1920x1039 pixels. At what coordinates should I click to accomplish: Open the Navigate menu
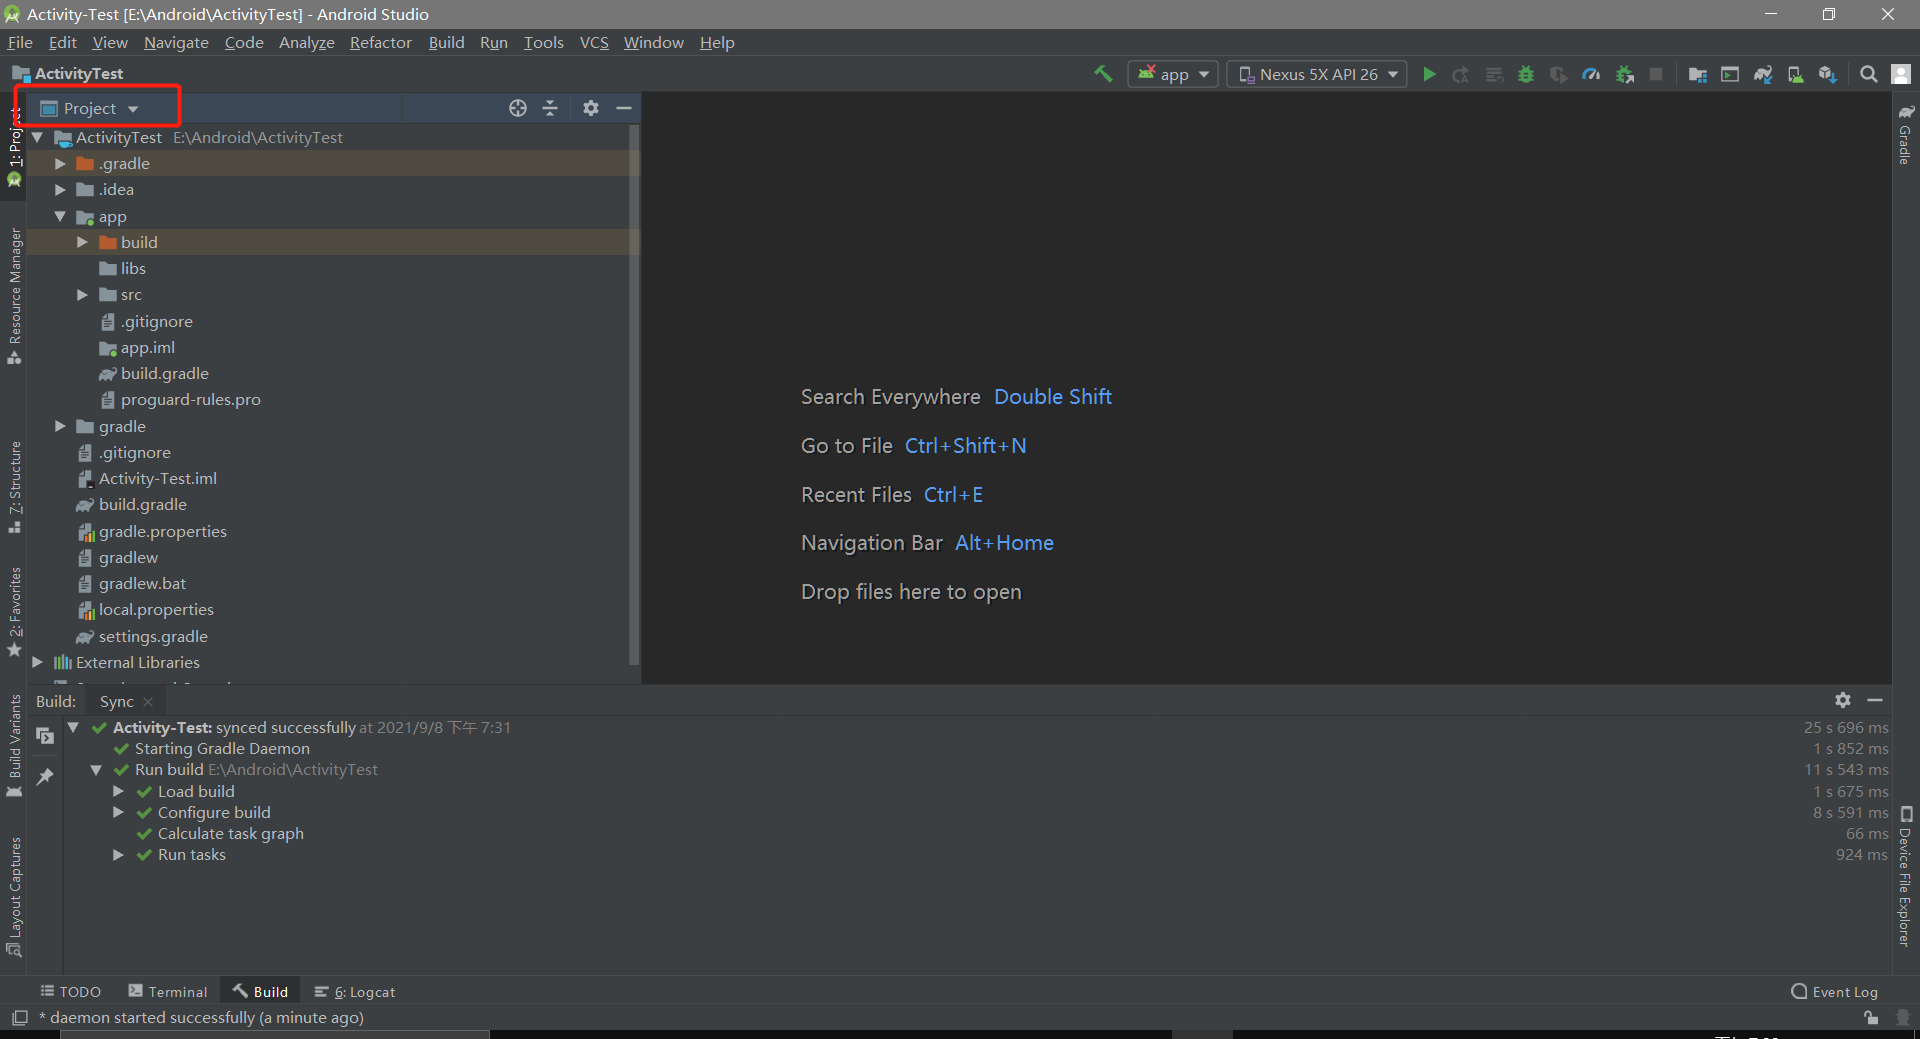pos(176,42)
